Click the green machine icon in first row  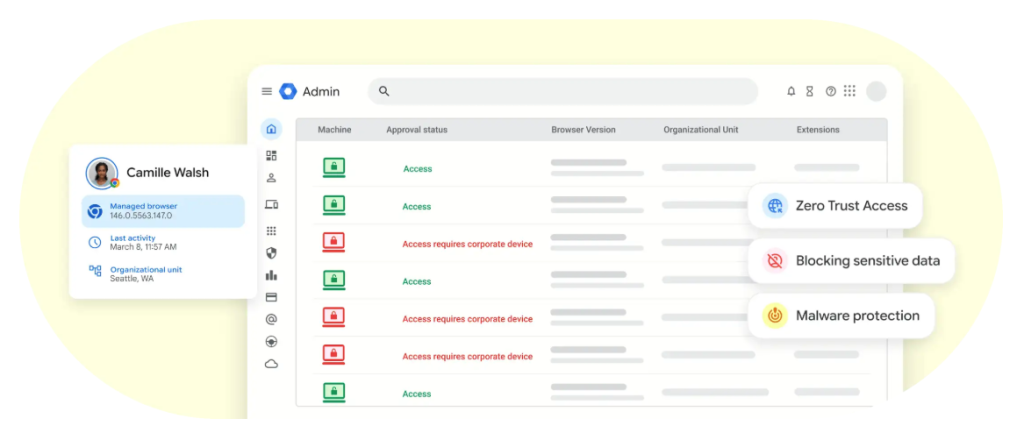(x=334, y=168)
